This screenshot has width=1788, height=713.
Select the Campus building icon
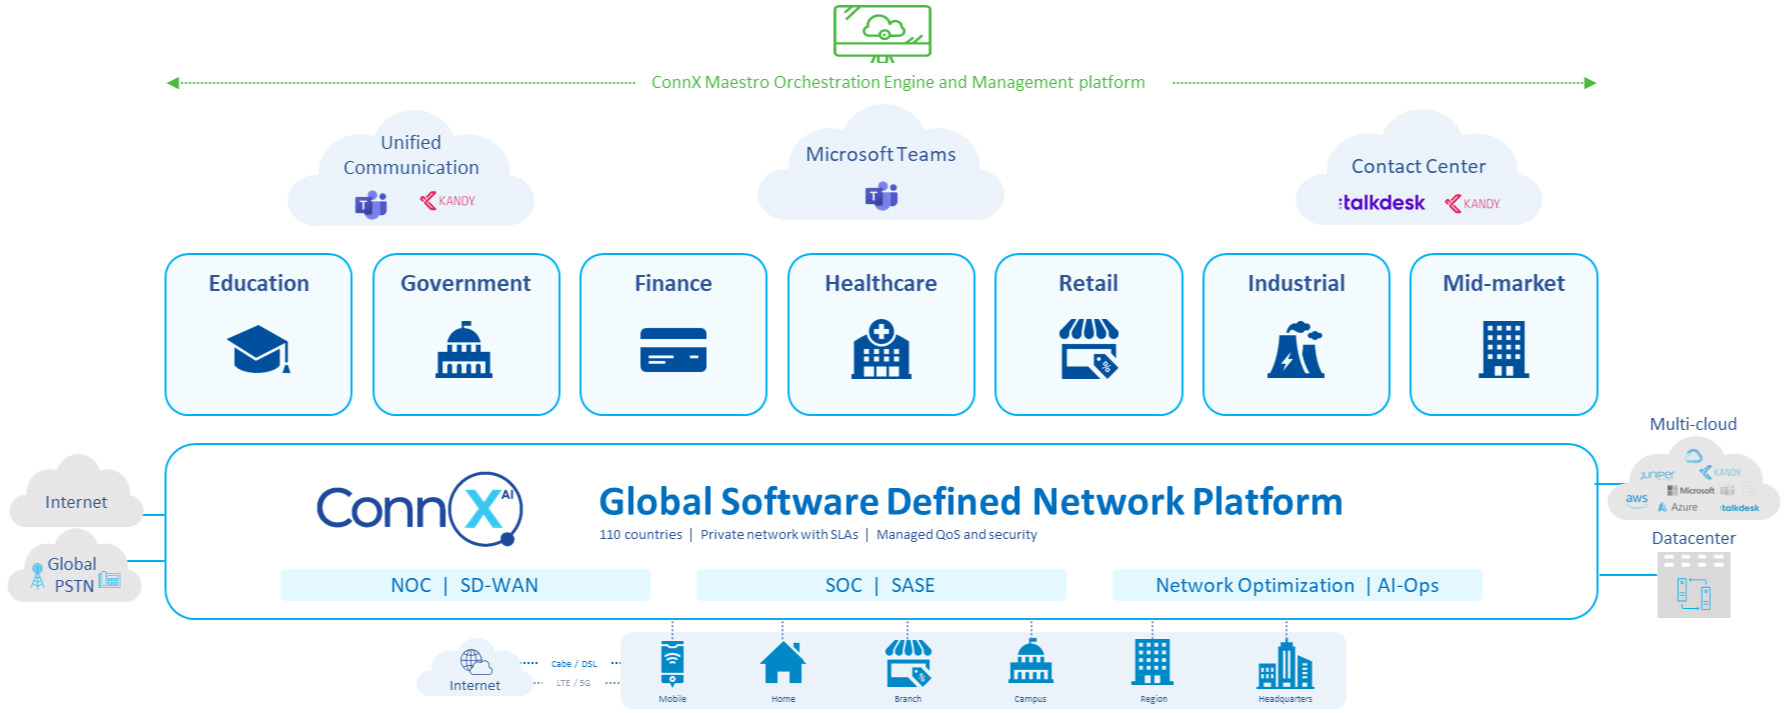pyautogui.click(x=1030, y=662)
